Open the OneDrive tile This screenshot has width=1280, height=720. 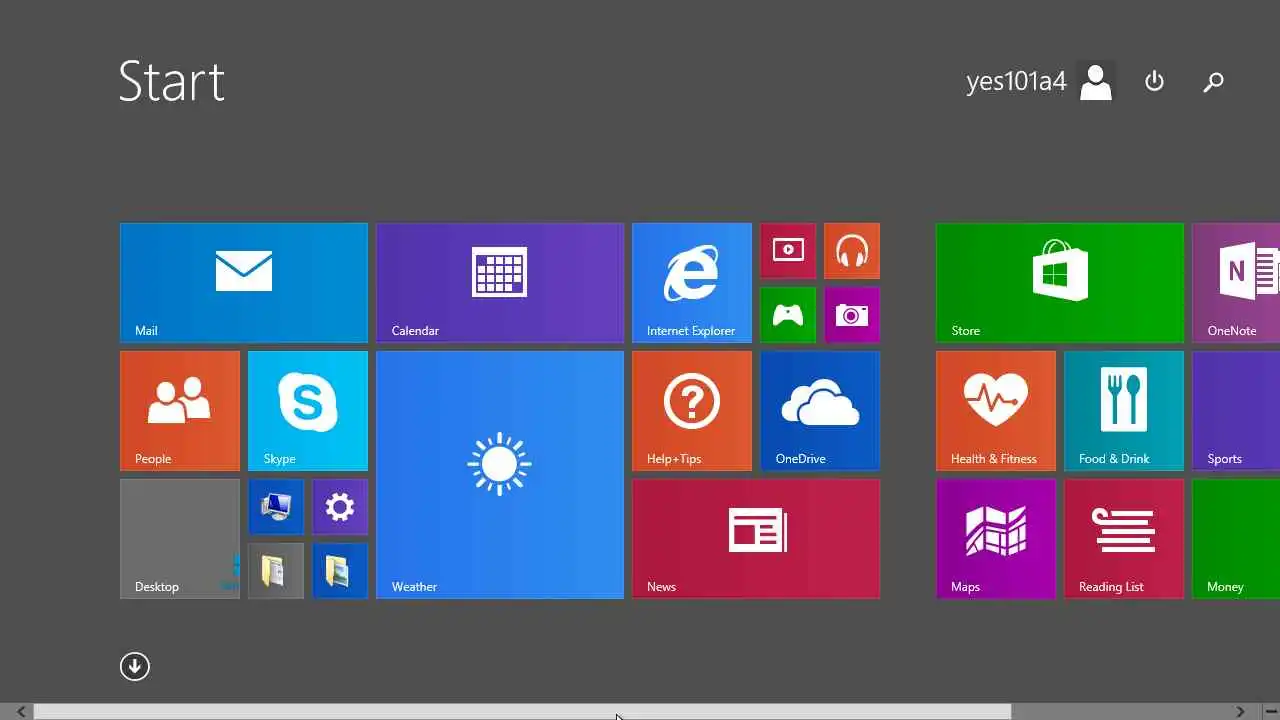click(820, 411)
